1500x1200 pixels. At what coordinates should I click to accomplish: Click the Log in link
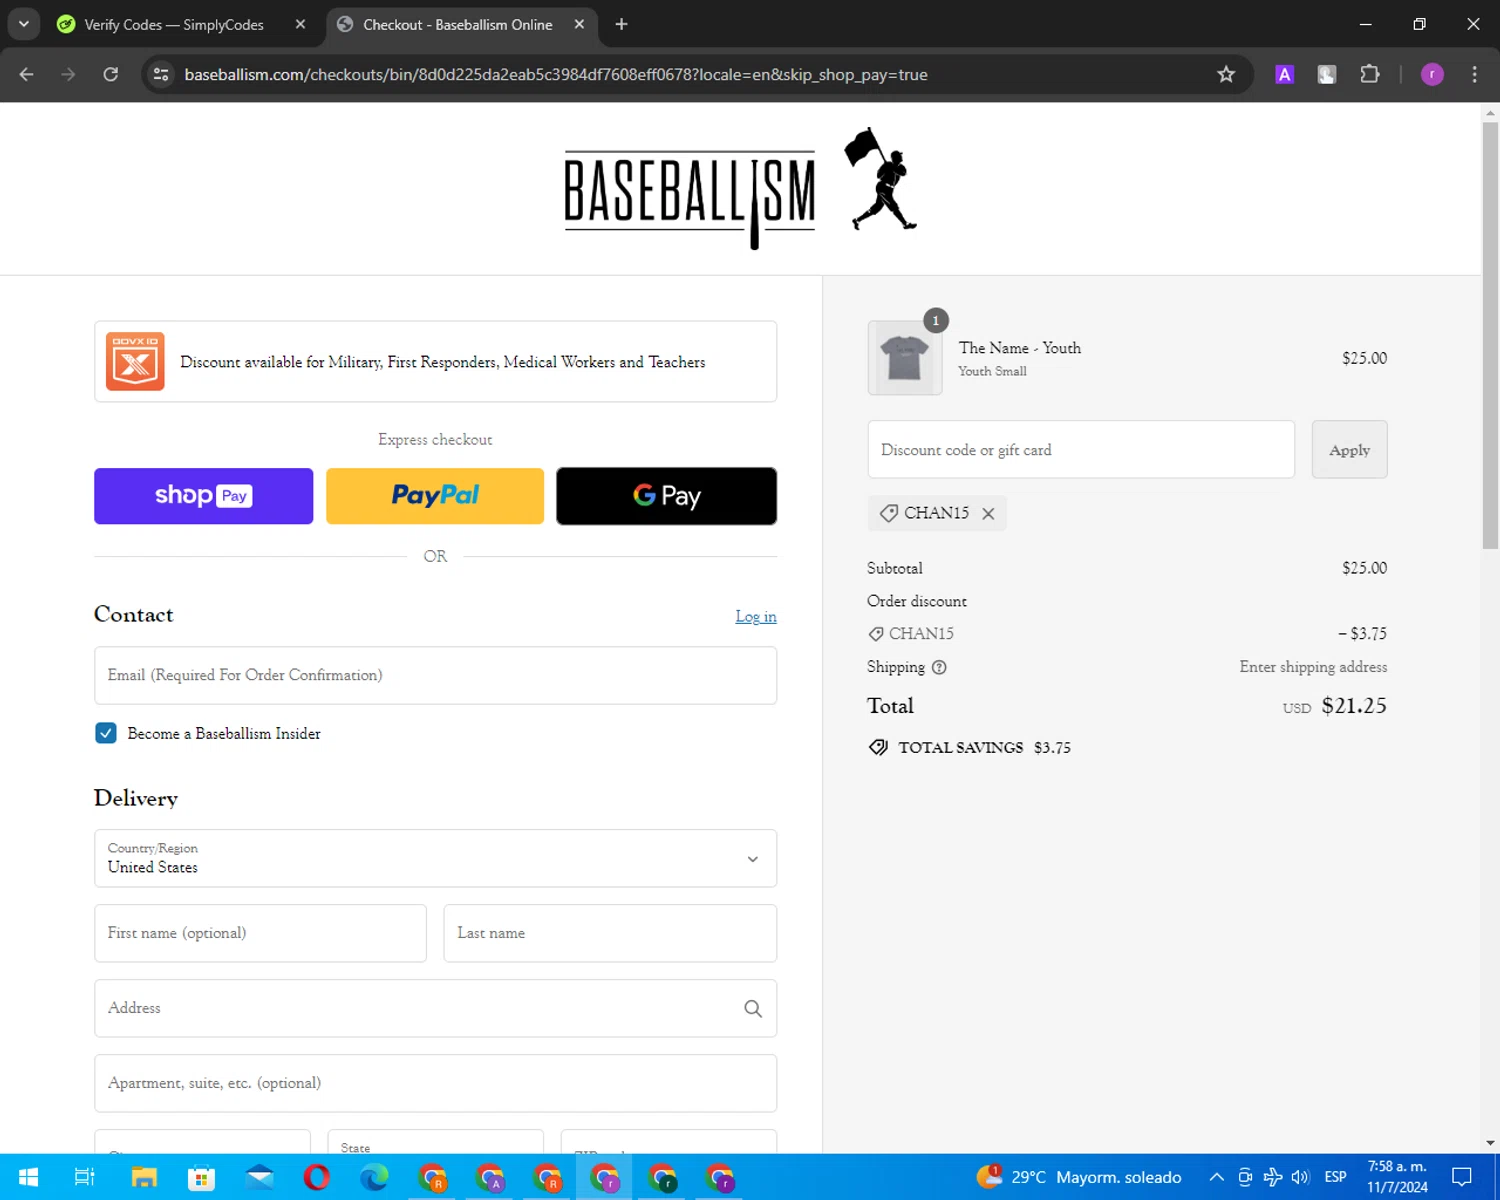pos(756,616)
